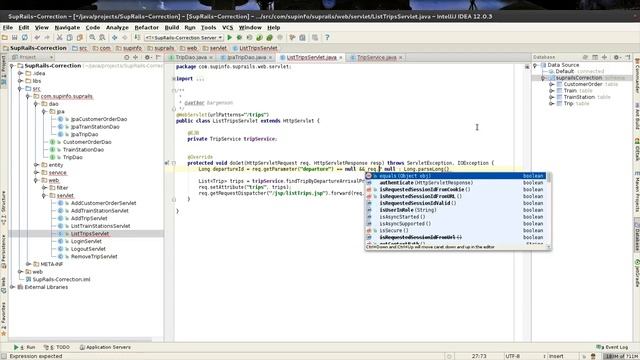Click scroll-from-source icon in Project panel
The image size is (640, 360).
tap(127, 58)
